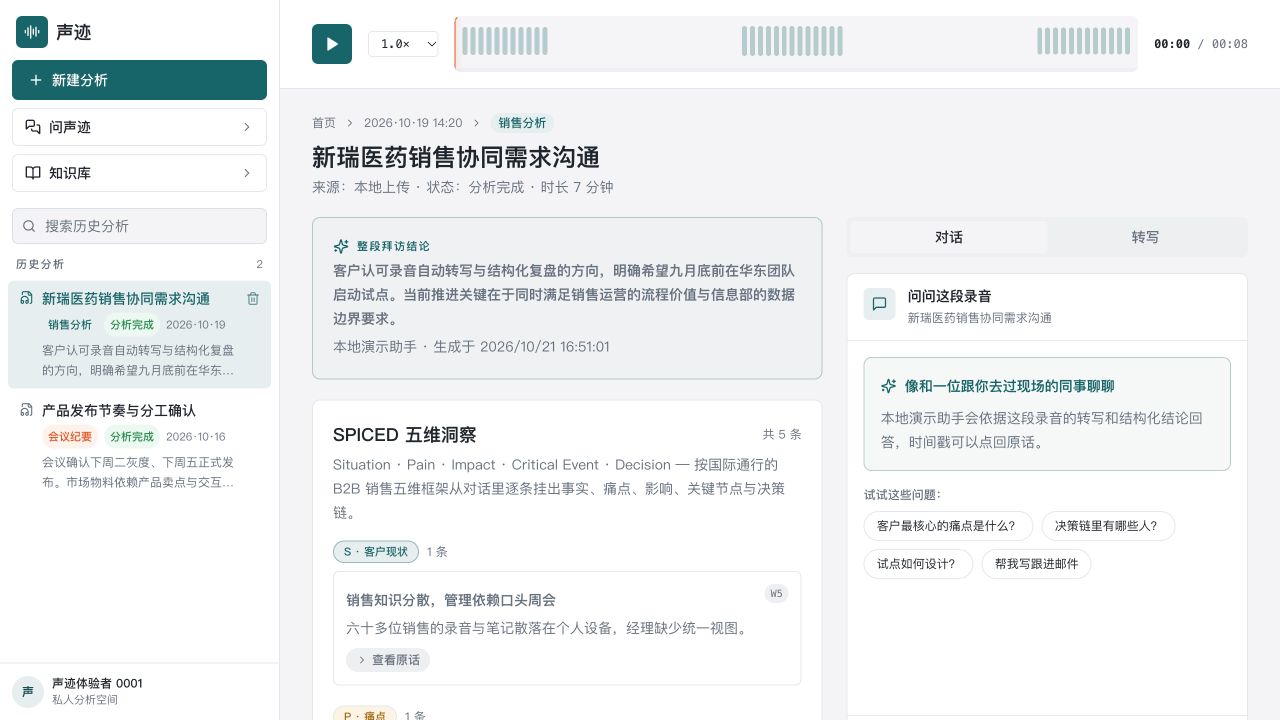Open the 知识库 knowledge base
Image resolution: width=1280 pixels, height=720 pixels.
pos(139,173)
